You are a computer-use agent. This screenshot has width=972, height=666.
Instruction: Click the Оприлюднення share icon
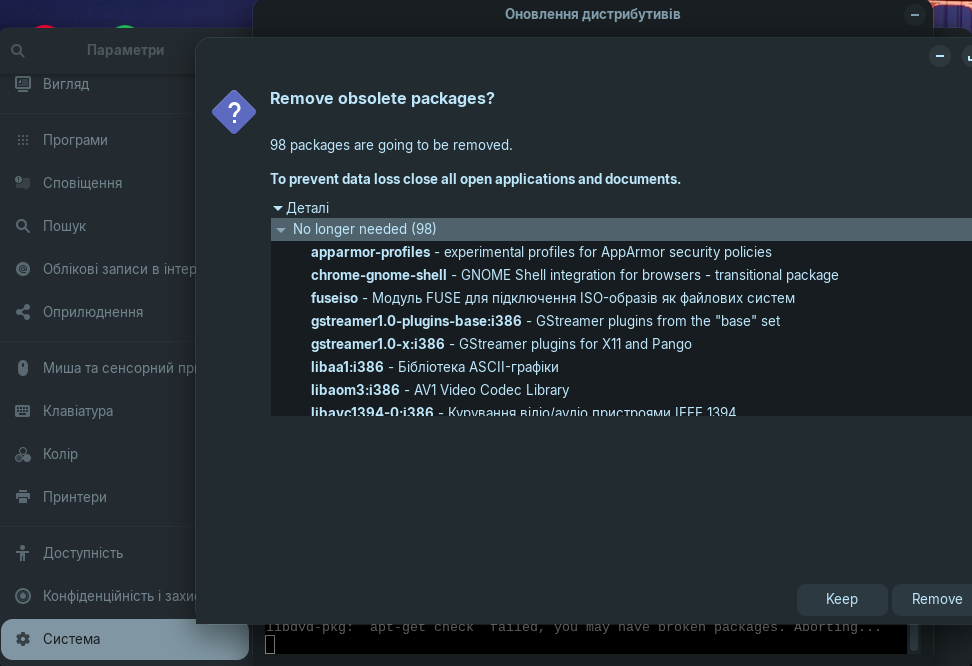click(x=23, y=312)
